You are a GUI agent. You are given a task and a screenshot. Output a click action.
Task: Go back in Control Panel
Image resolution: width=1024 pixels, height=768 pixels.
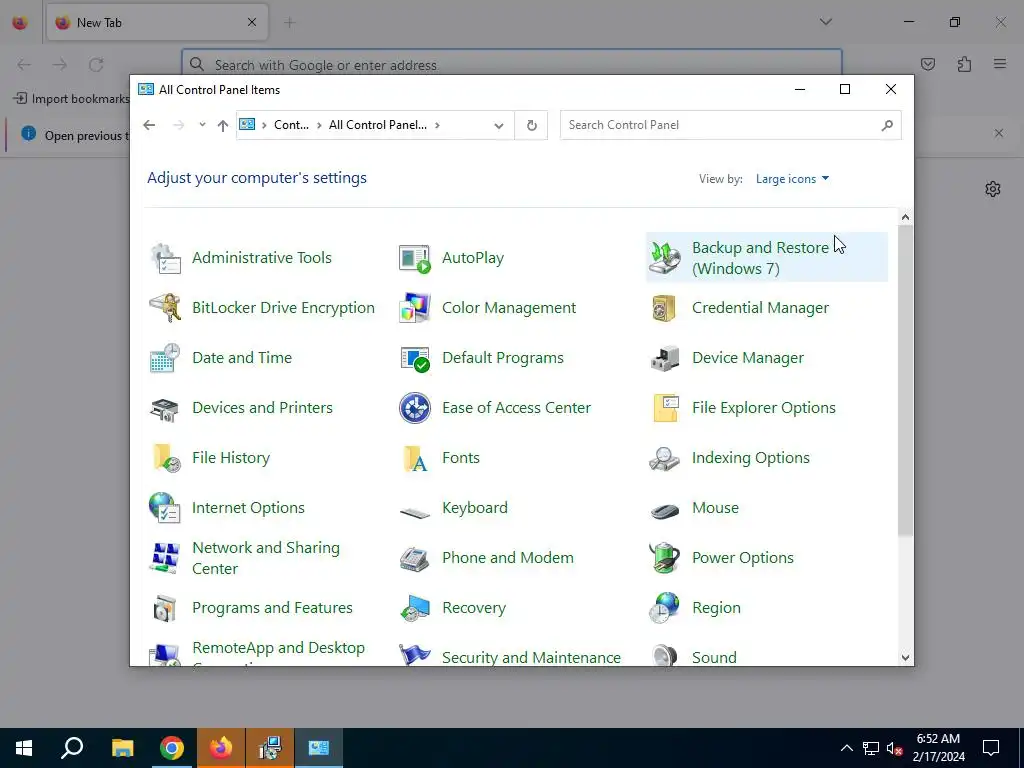pos(150,125)
